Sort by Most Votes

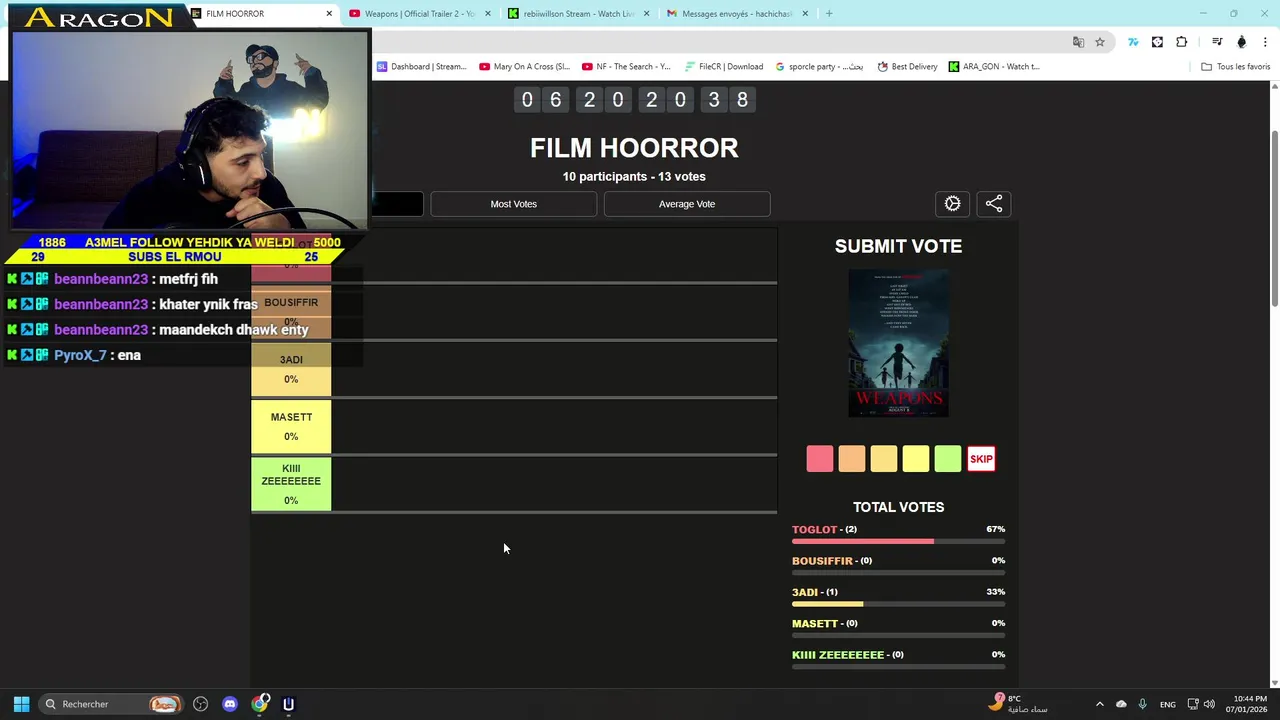514,204
